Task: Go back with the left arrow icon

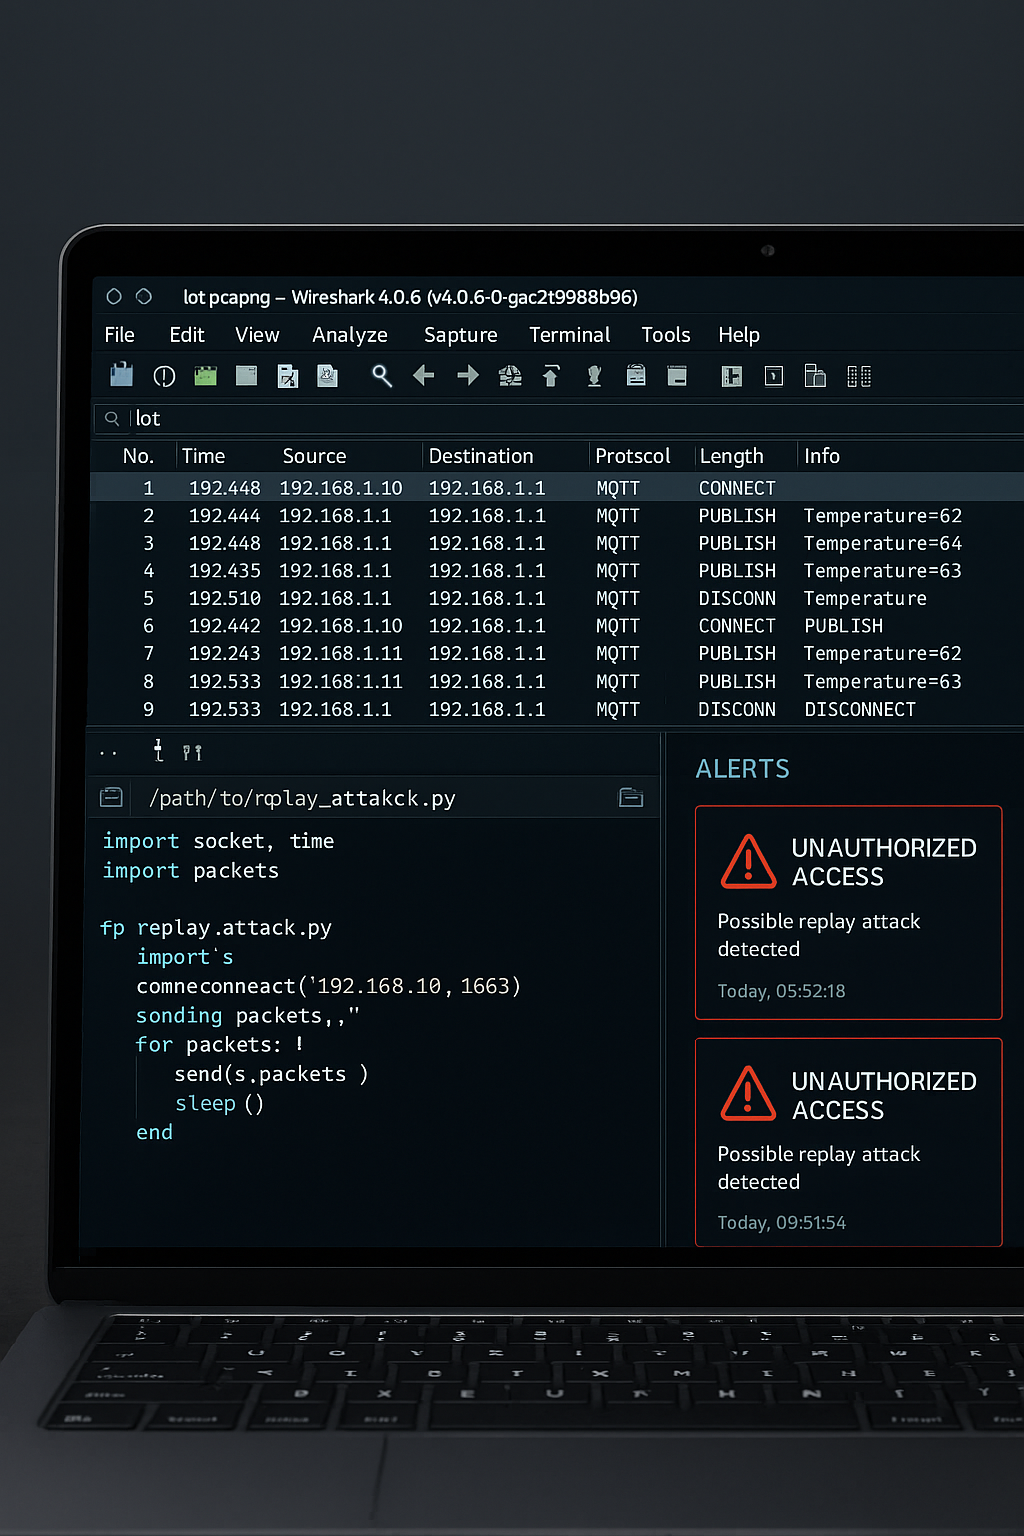Action: (x=424, y=376)
